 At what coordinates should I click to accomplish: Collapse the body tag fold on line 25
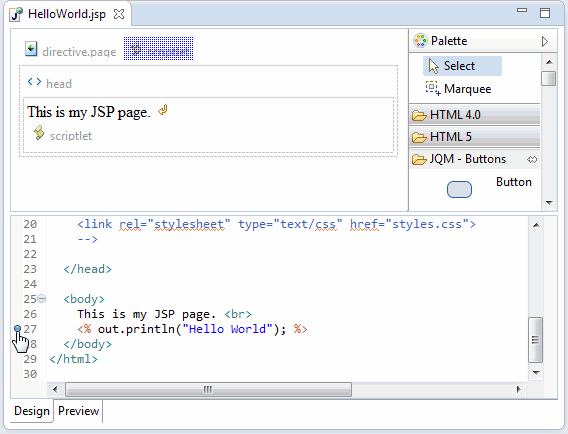click(x=42, y=299)
